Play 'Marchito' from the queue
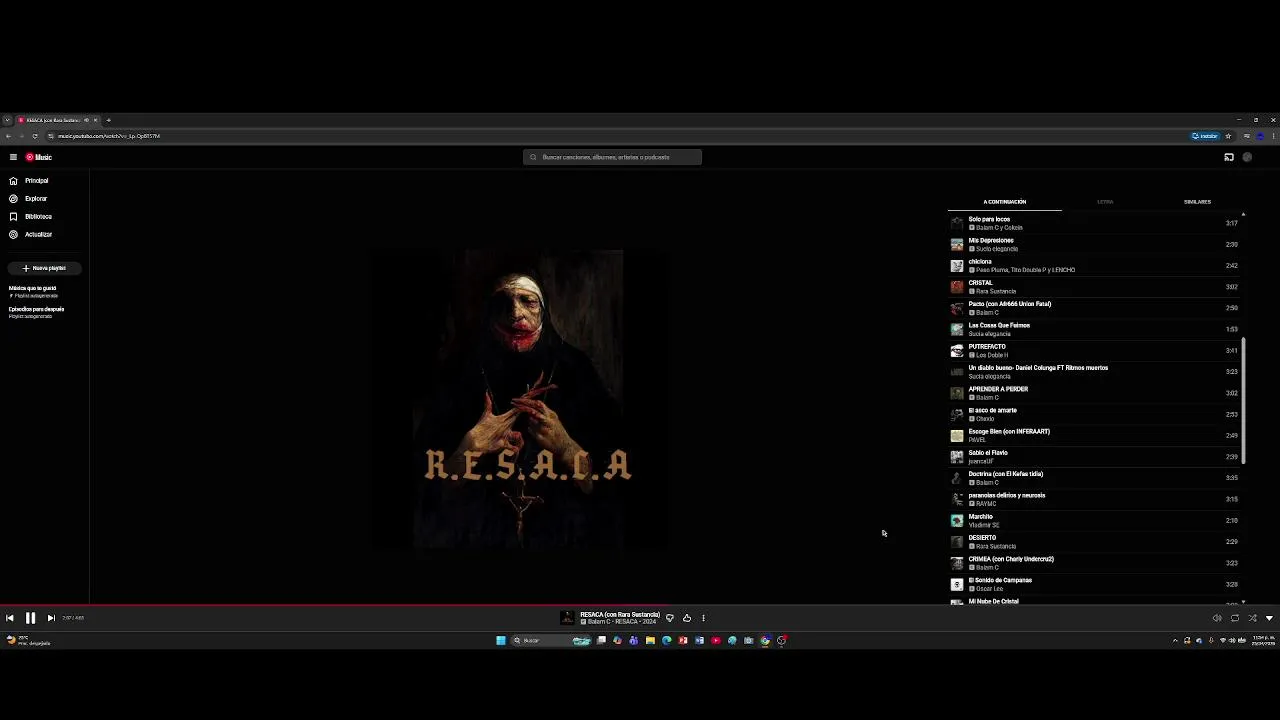 [1096, 521]
